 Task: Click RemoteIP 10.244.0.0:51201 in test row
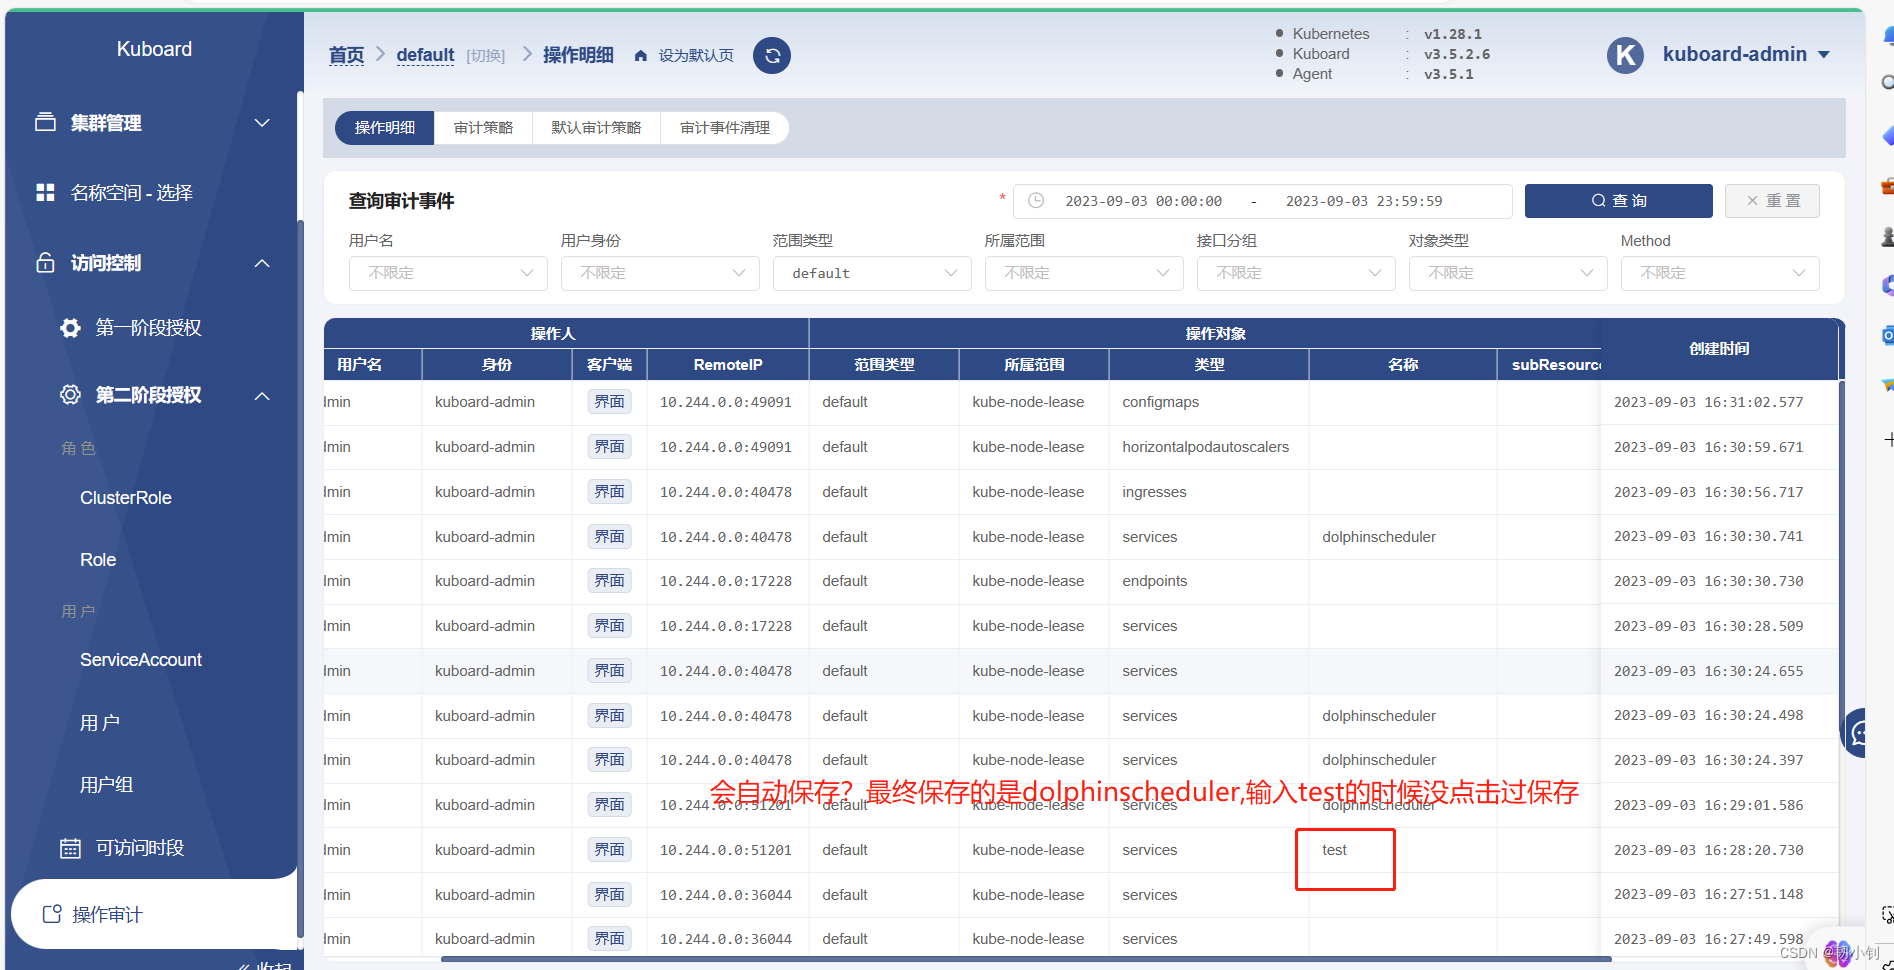(726, 850)
